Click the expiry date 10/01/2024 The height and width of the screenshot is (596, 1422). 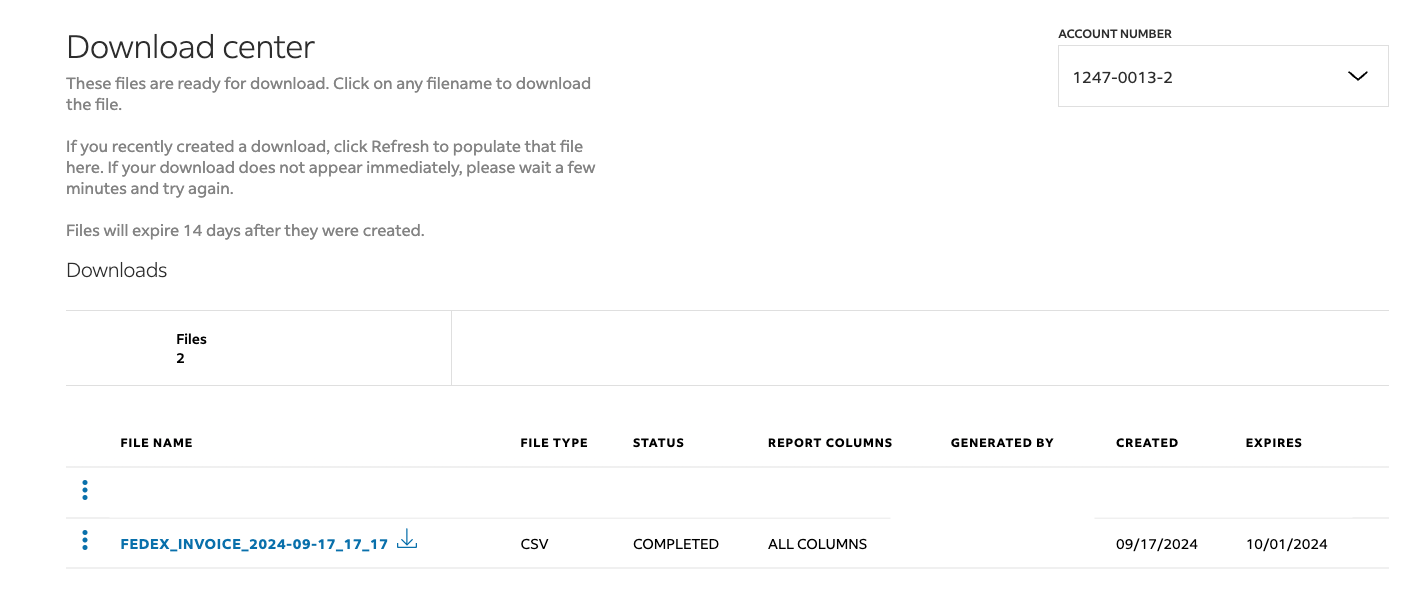1286,545
